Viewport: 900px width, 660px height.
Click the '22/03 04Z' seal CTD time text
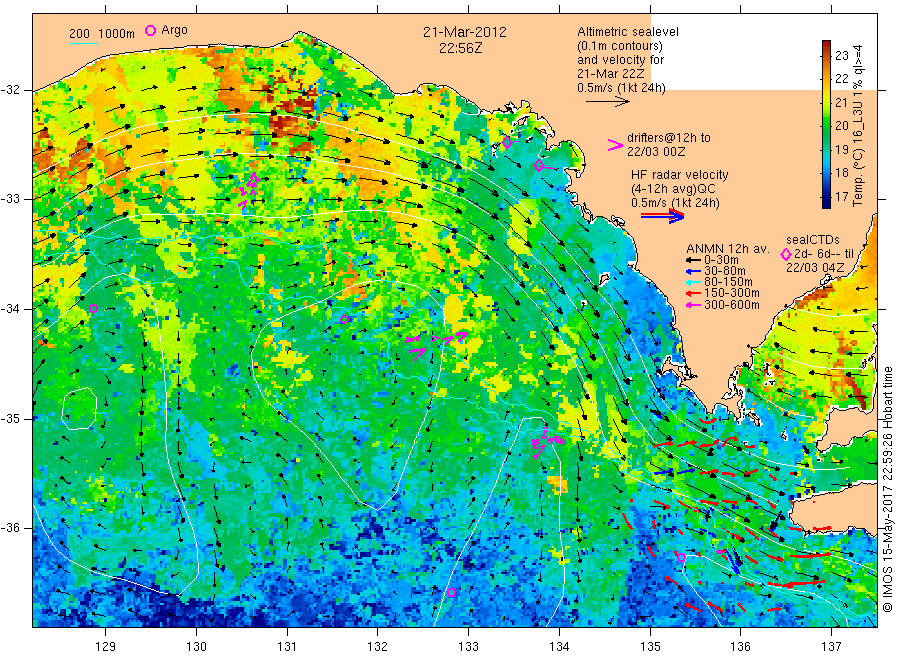click(815, 268)
